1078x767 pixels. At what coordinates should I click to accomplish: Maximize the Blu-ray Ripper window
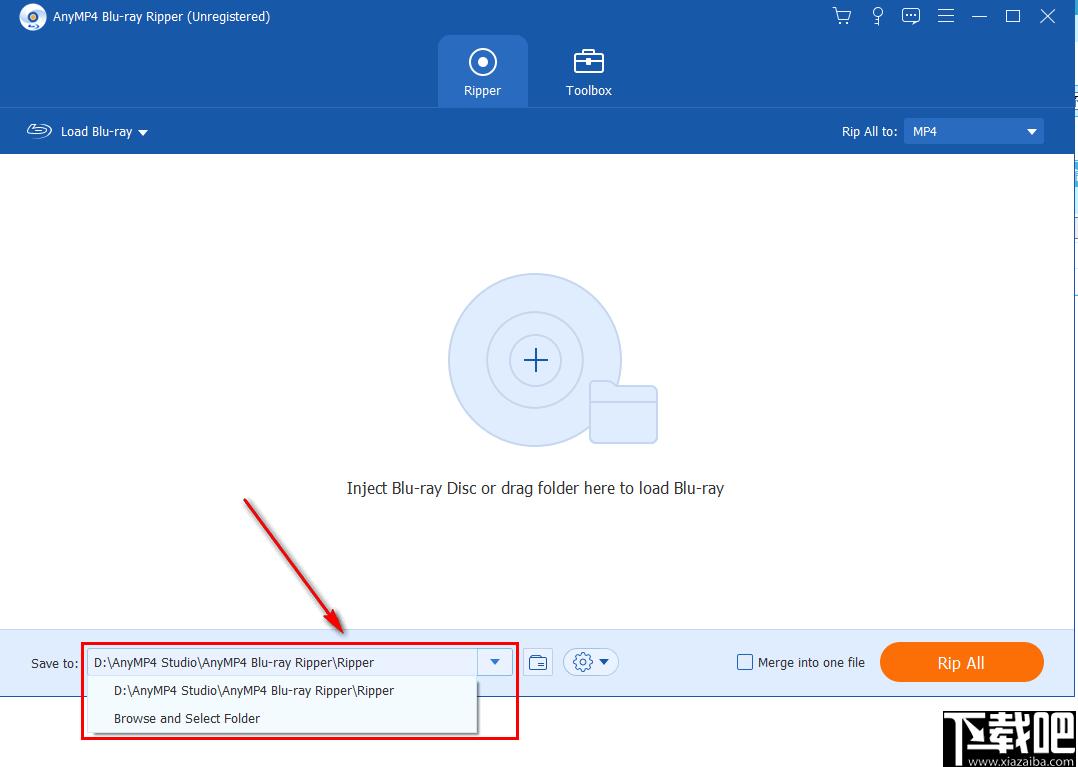pyautogui.click(x=1013, y=16)
